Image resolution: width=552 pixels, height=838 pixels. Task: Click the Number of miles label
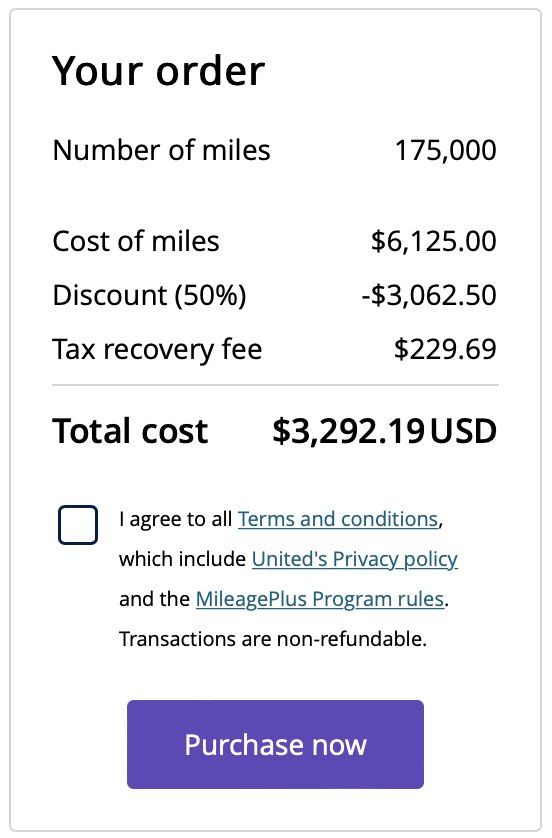pos(161,150)
